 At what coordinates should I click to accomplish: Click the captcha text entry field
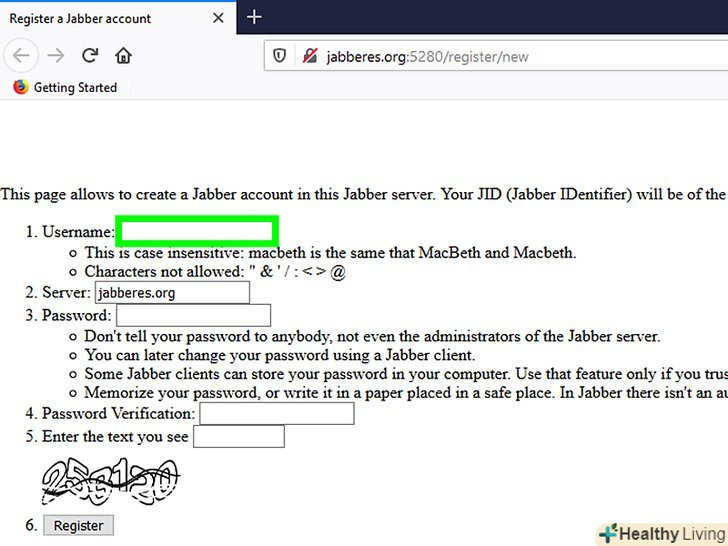pos(239,436)
